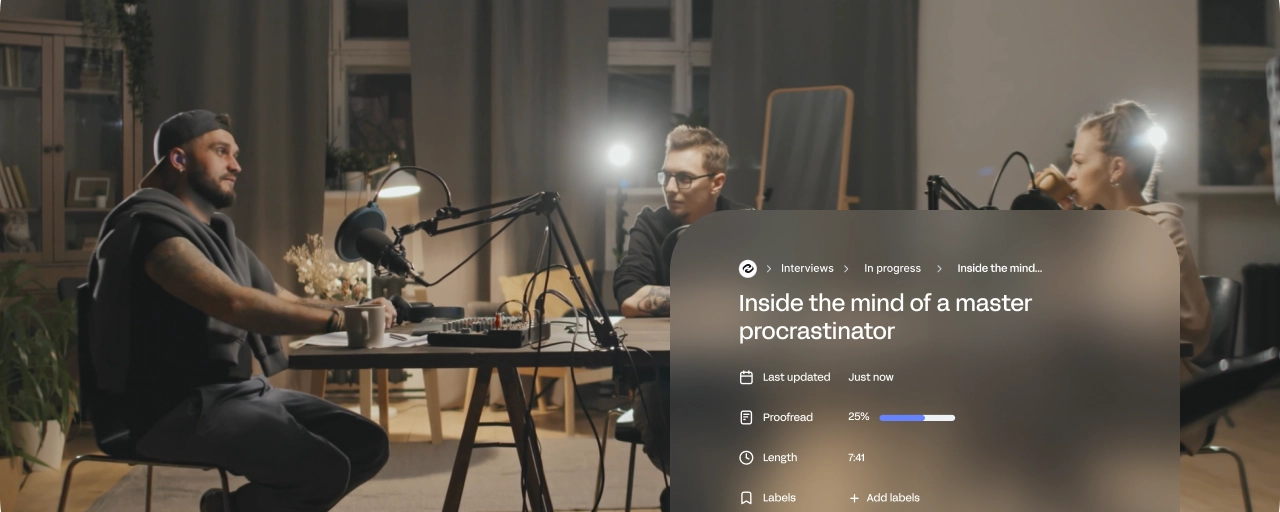Click the app logo icon in breadcrumb
1280x512 pixels.
click(747, 269)
